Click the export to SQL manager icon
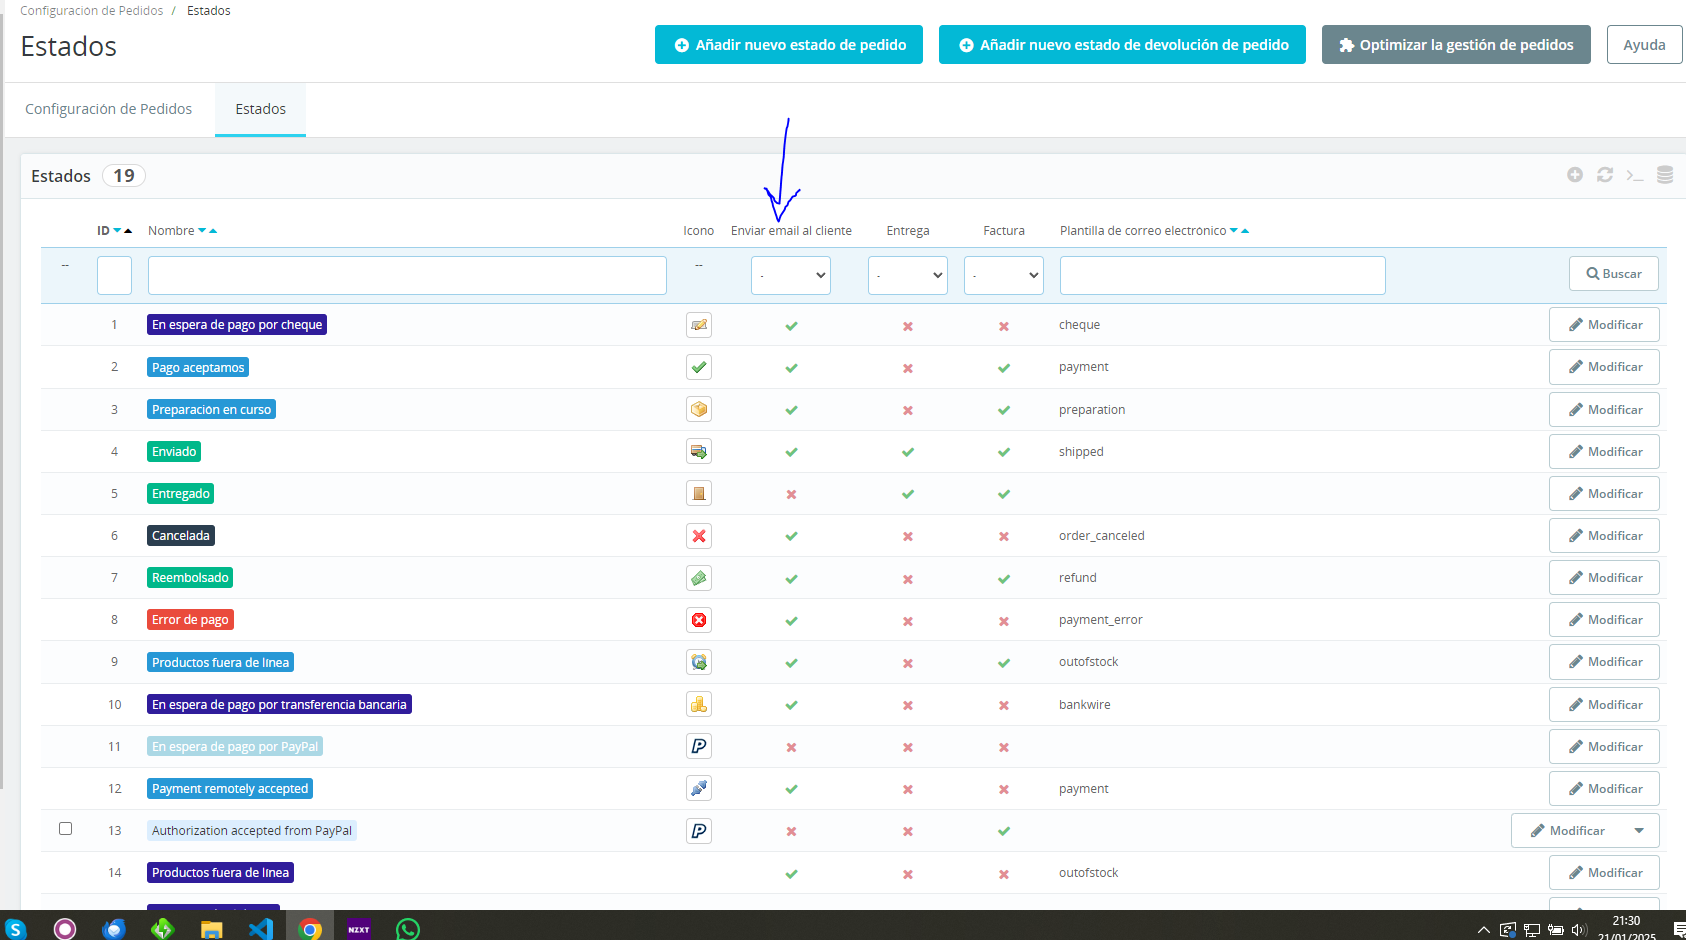The image size is (1686, 940). pyautogui.click(x=1665, y=175)
